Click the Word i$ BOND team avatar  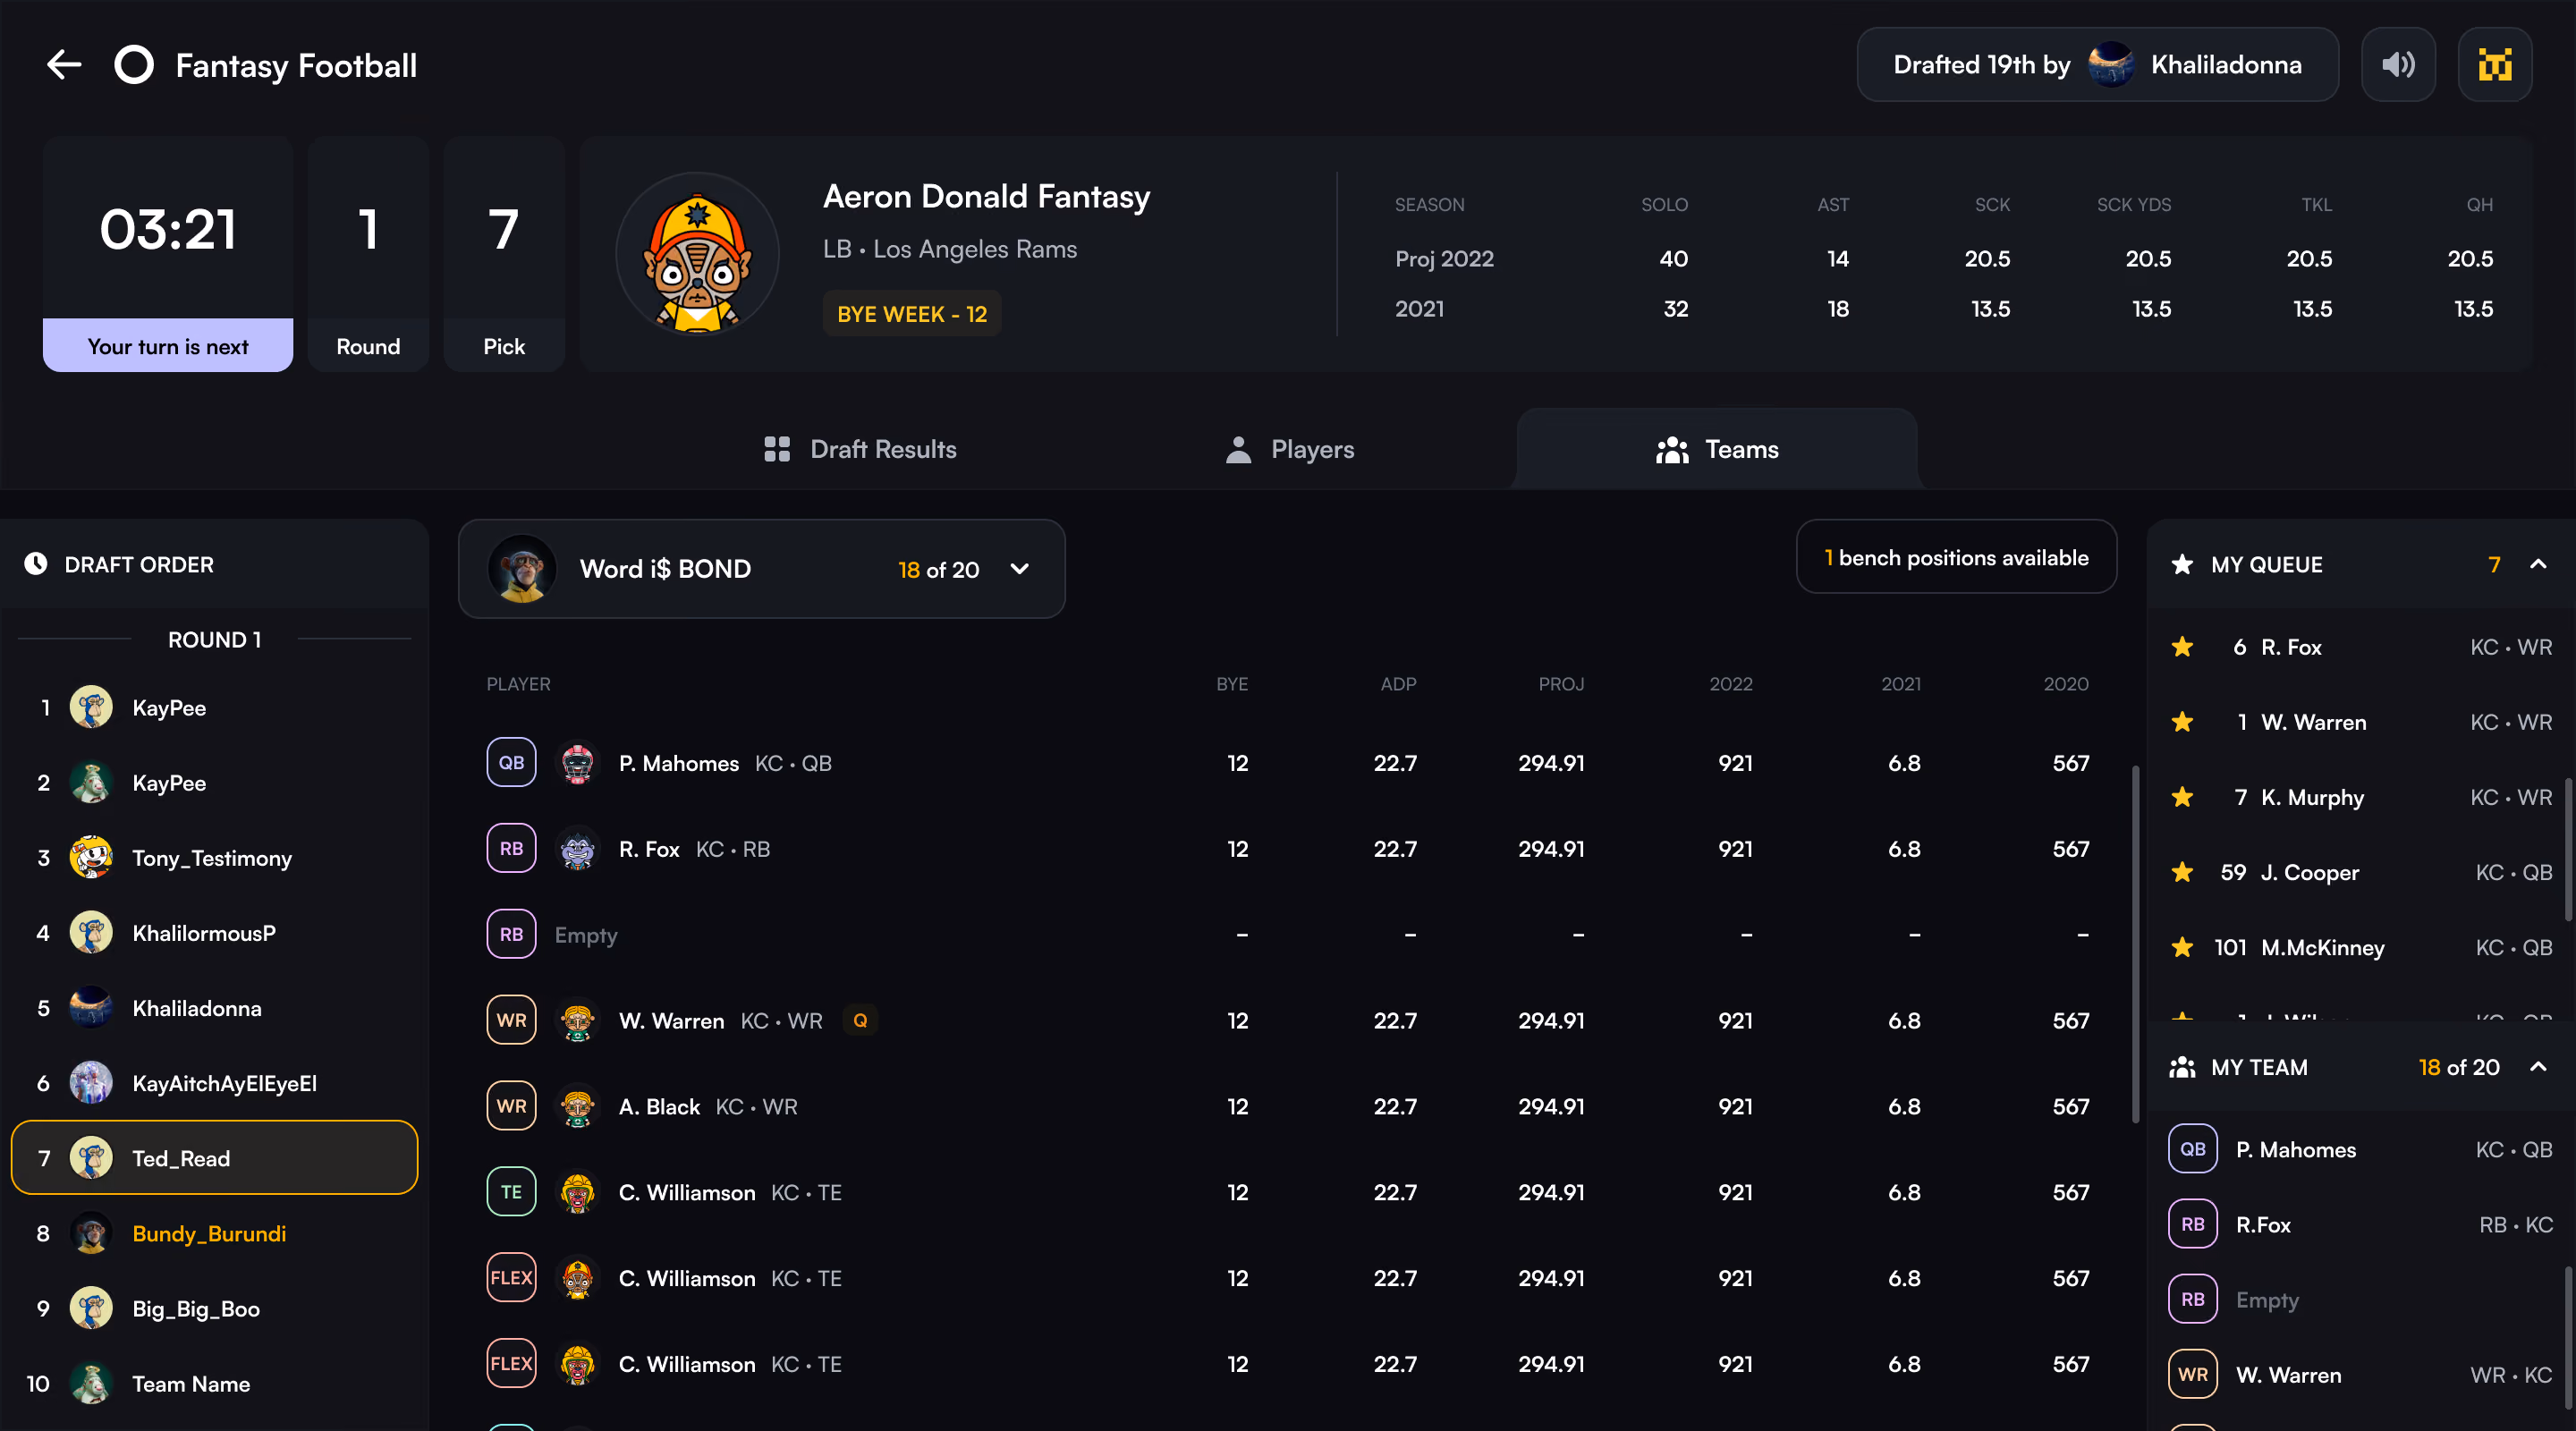click(521, 569)
